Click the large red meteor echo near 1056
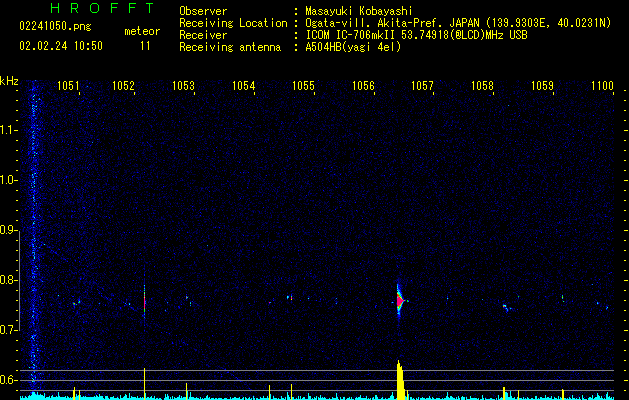 [x=400, y=302]
